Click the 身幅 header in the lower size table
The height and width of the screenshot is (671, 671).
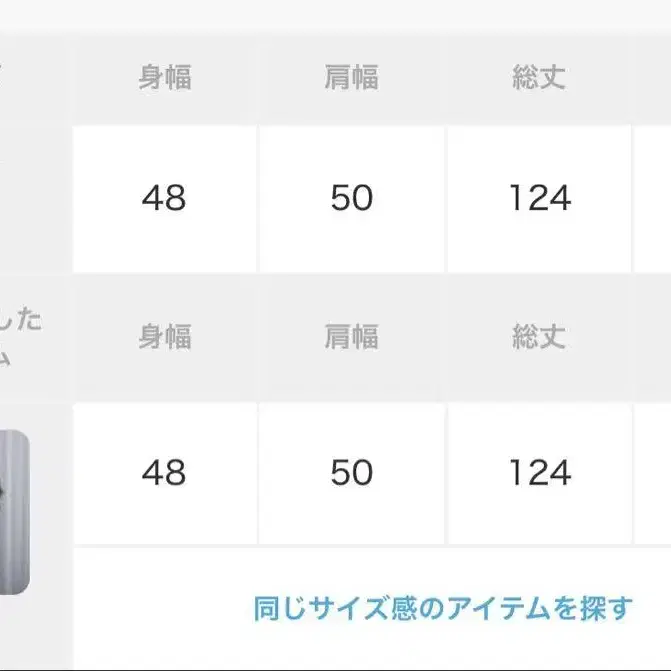pyautogui.click(x=164, y=338)
